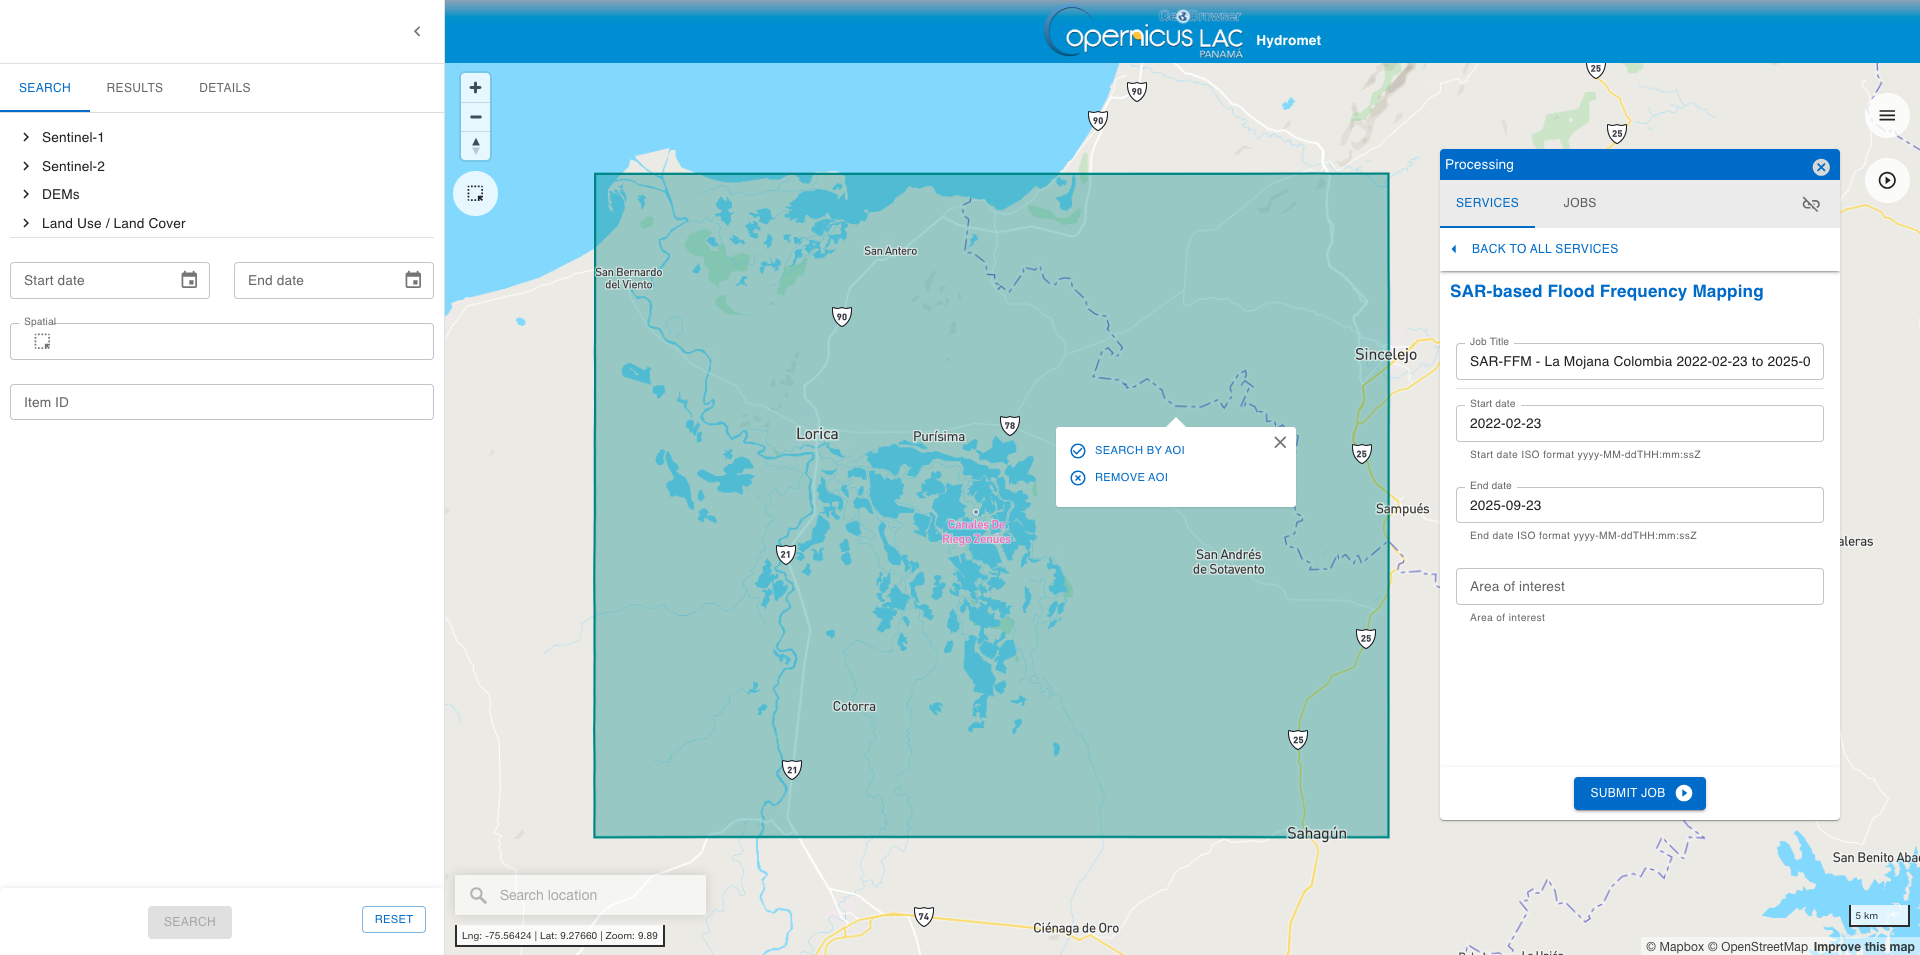Image resolution: width=1920 pixels, height=955 pixels.
Task: Close the Processing panel
Action: pyautogui.click(x=1821, y=167)
